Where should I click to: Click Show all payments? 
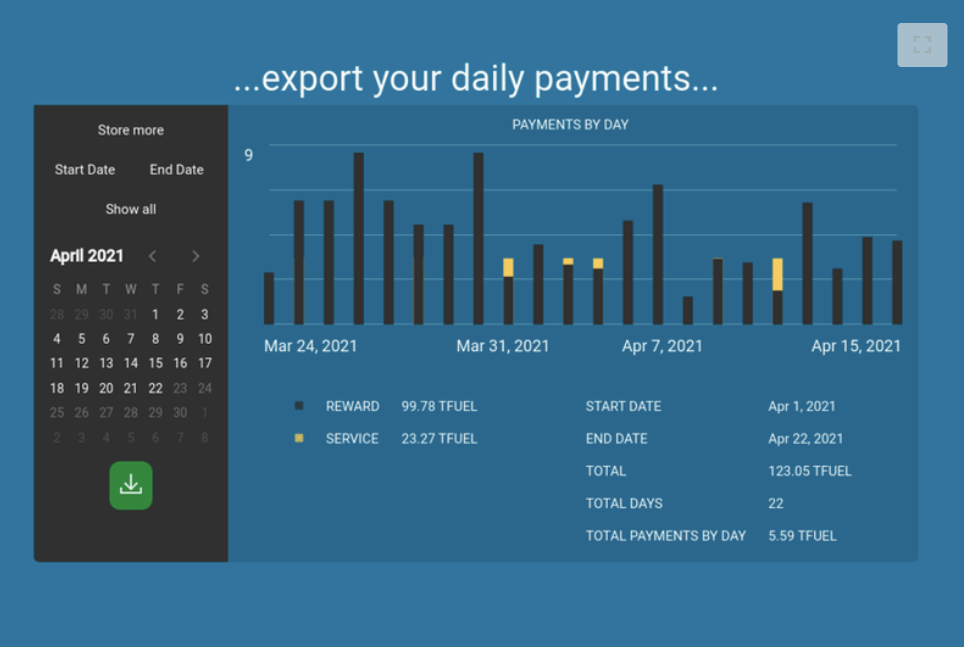tap(130, 209)
